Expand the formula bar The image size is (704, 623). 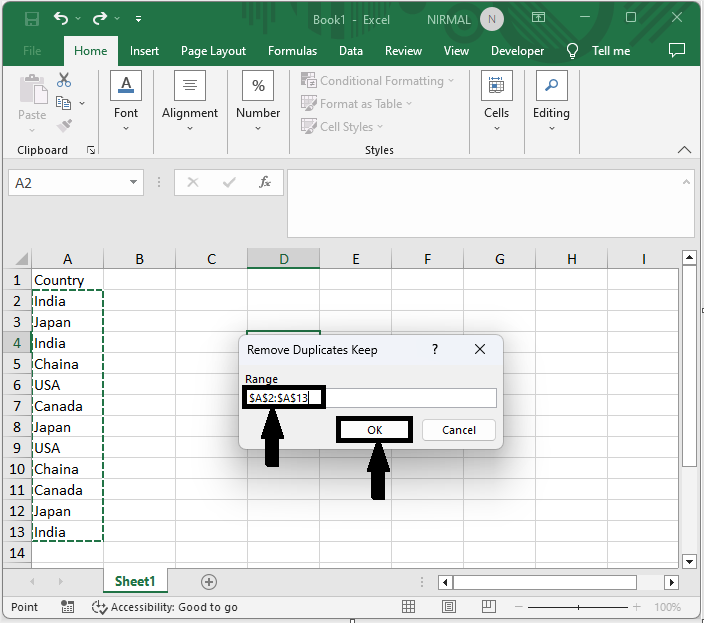[686, 182]
